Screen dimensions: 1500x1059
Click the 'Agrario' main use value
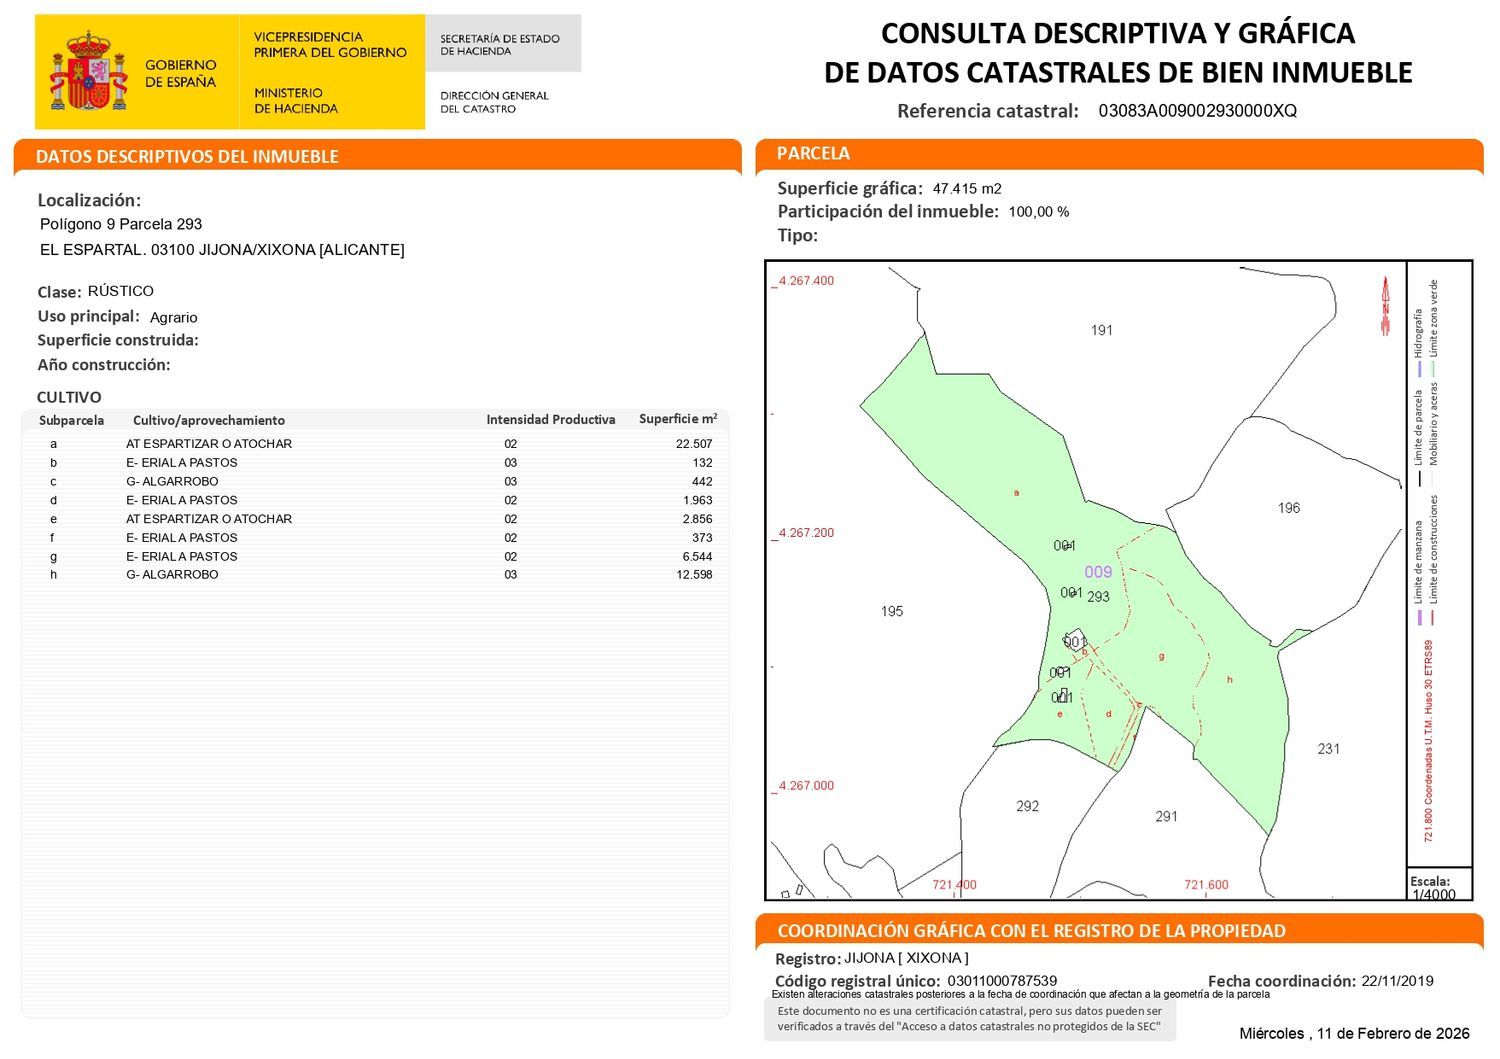tap(174, 317)
